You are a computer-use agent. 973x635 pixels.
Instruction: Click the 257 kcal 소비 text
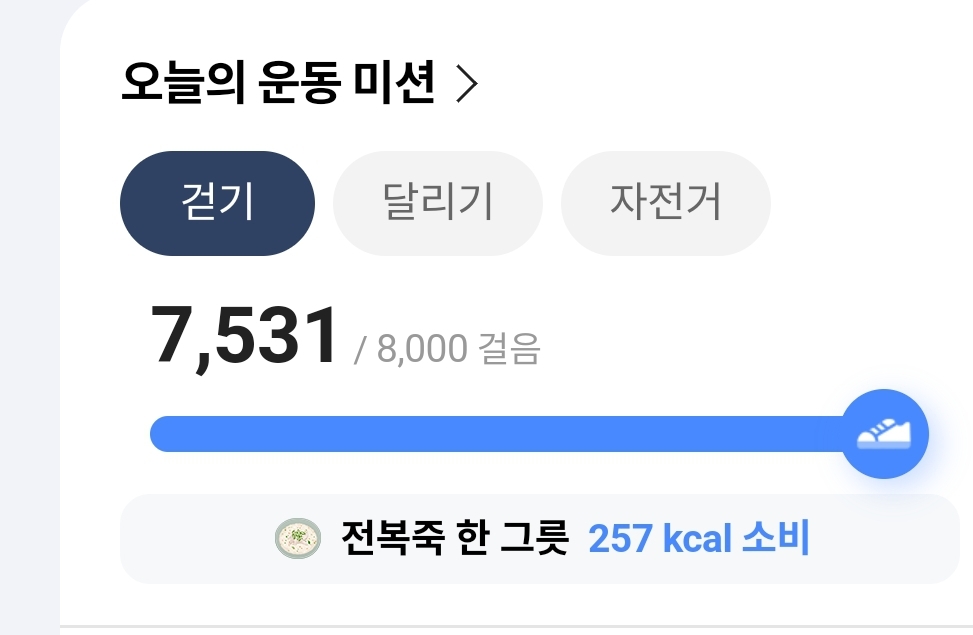(x=698, y=539)
